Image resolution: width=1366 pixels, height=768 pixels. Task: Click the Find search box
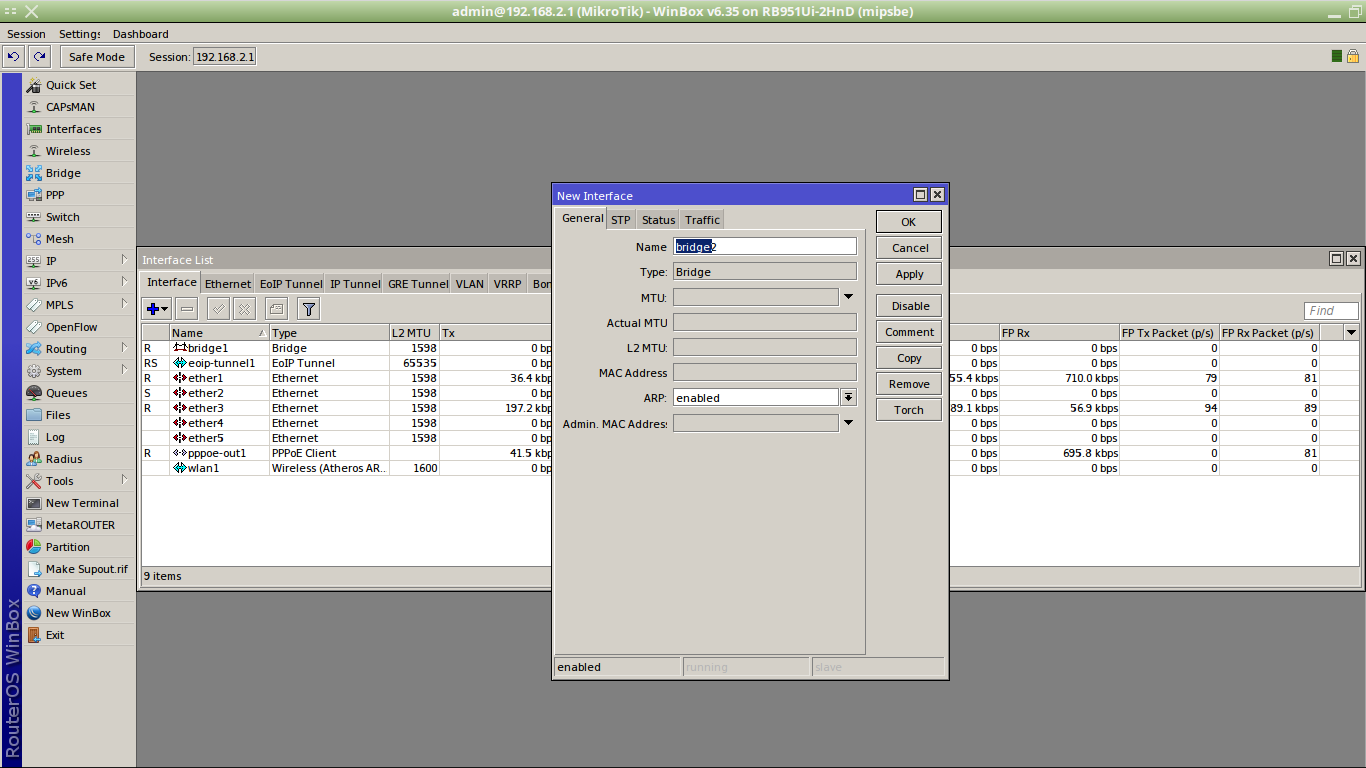[x=1331, y=311]
